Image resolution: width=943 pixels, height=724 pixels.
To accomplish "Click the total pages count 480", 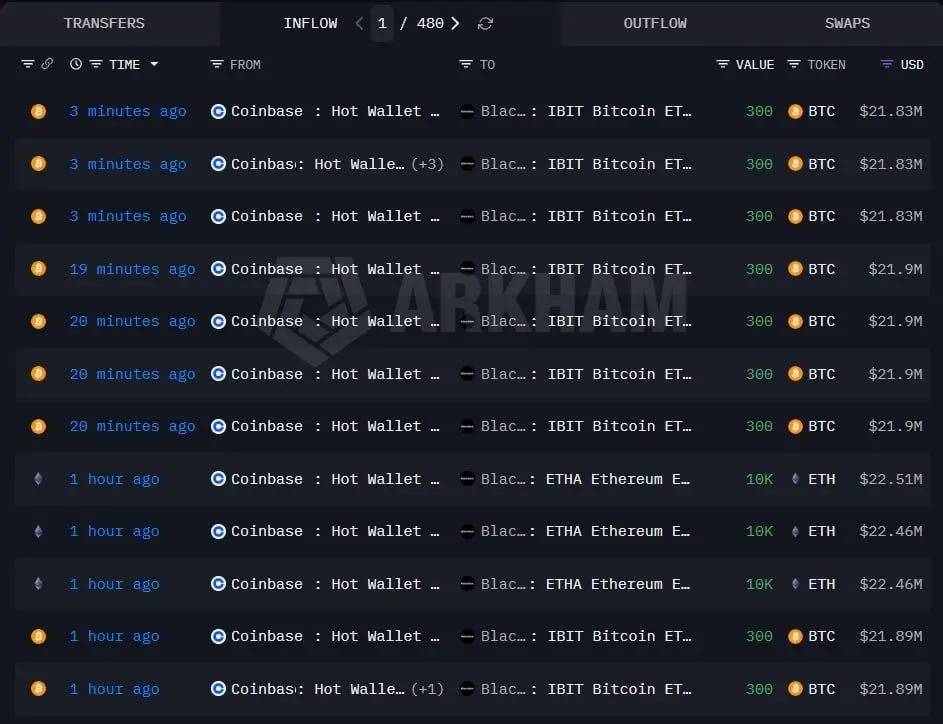I will (430, 23).
